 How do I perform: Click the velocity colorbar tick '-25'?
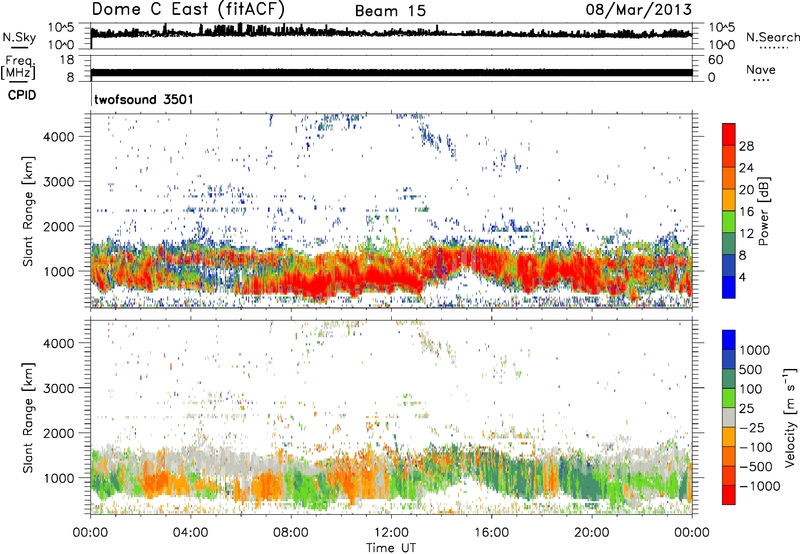752,427
